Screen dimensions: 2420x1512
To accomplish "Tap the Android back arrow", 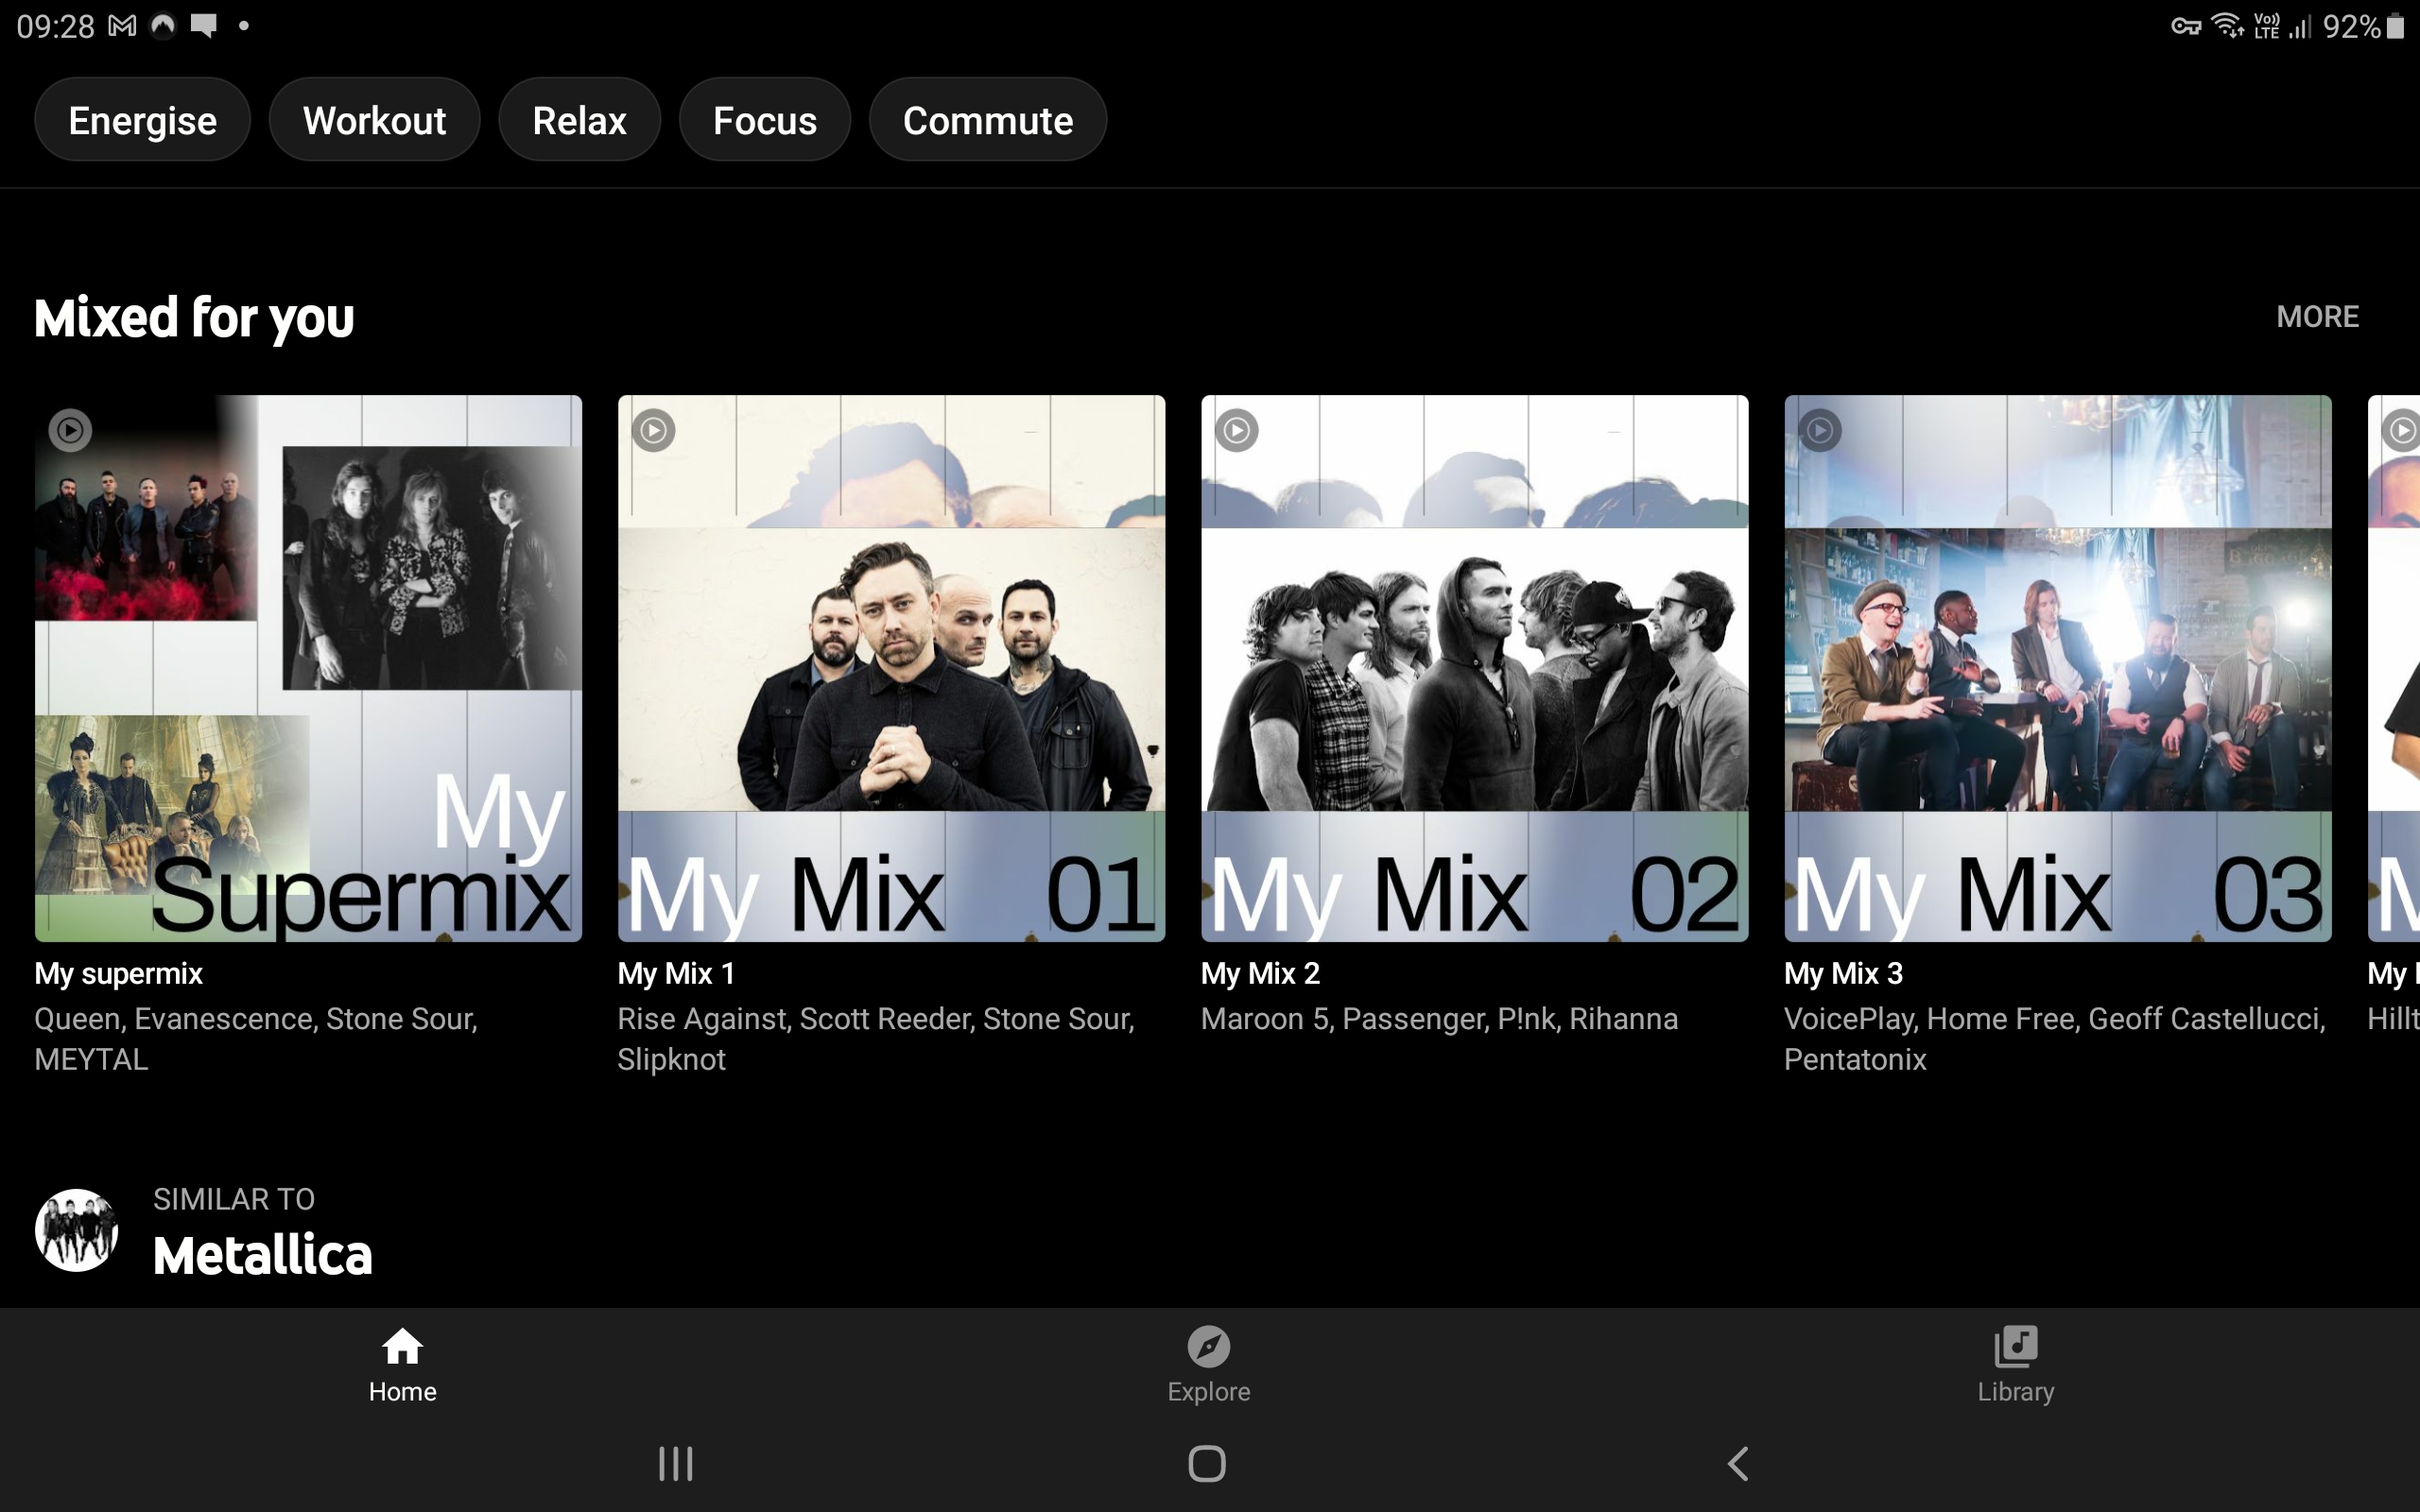I will click(1738, 1464).
